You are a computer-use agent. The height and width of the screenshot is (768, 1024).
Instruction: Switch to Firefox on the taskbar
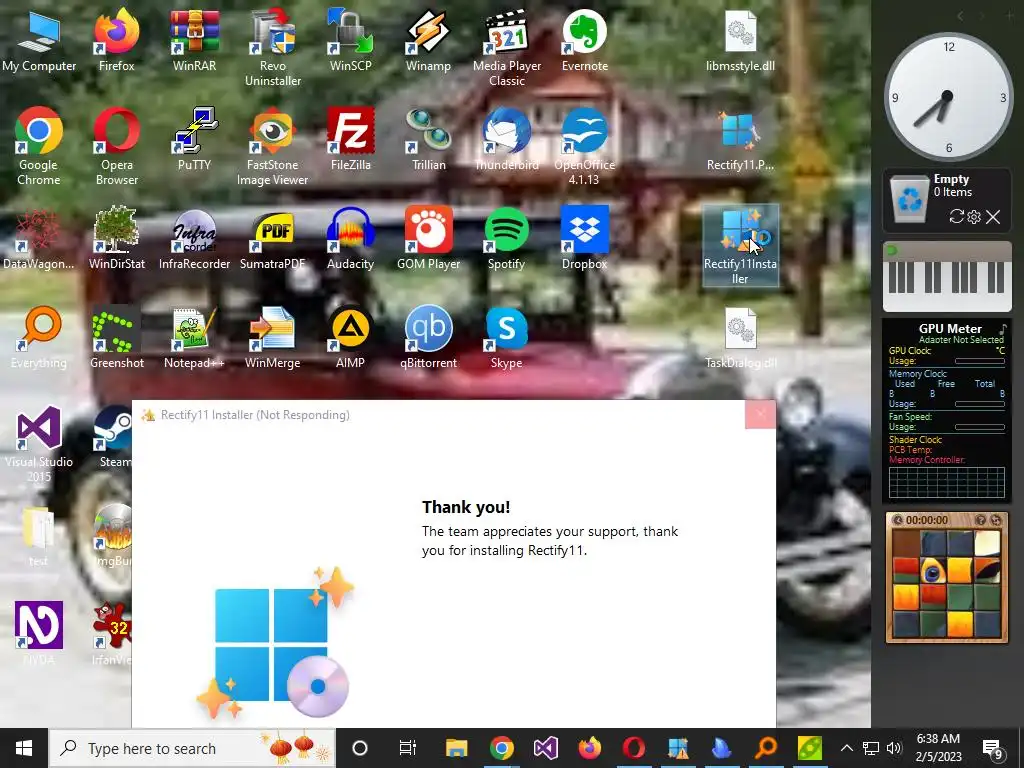(x=590, y=748)
